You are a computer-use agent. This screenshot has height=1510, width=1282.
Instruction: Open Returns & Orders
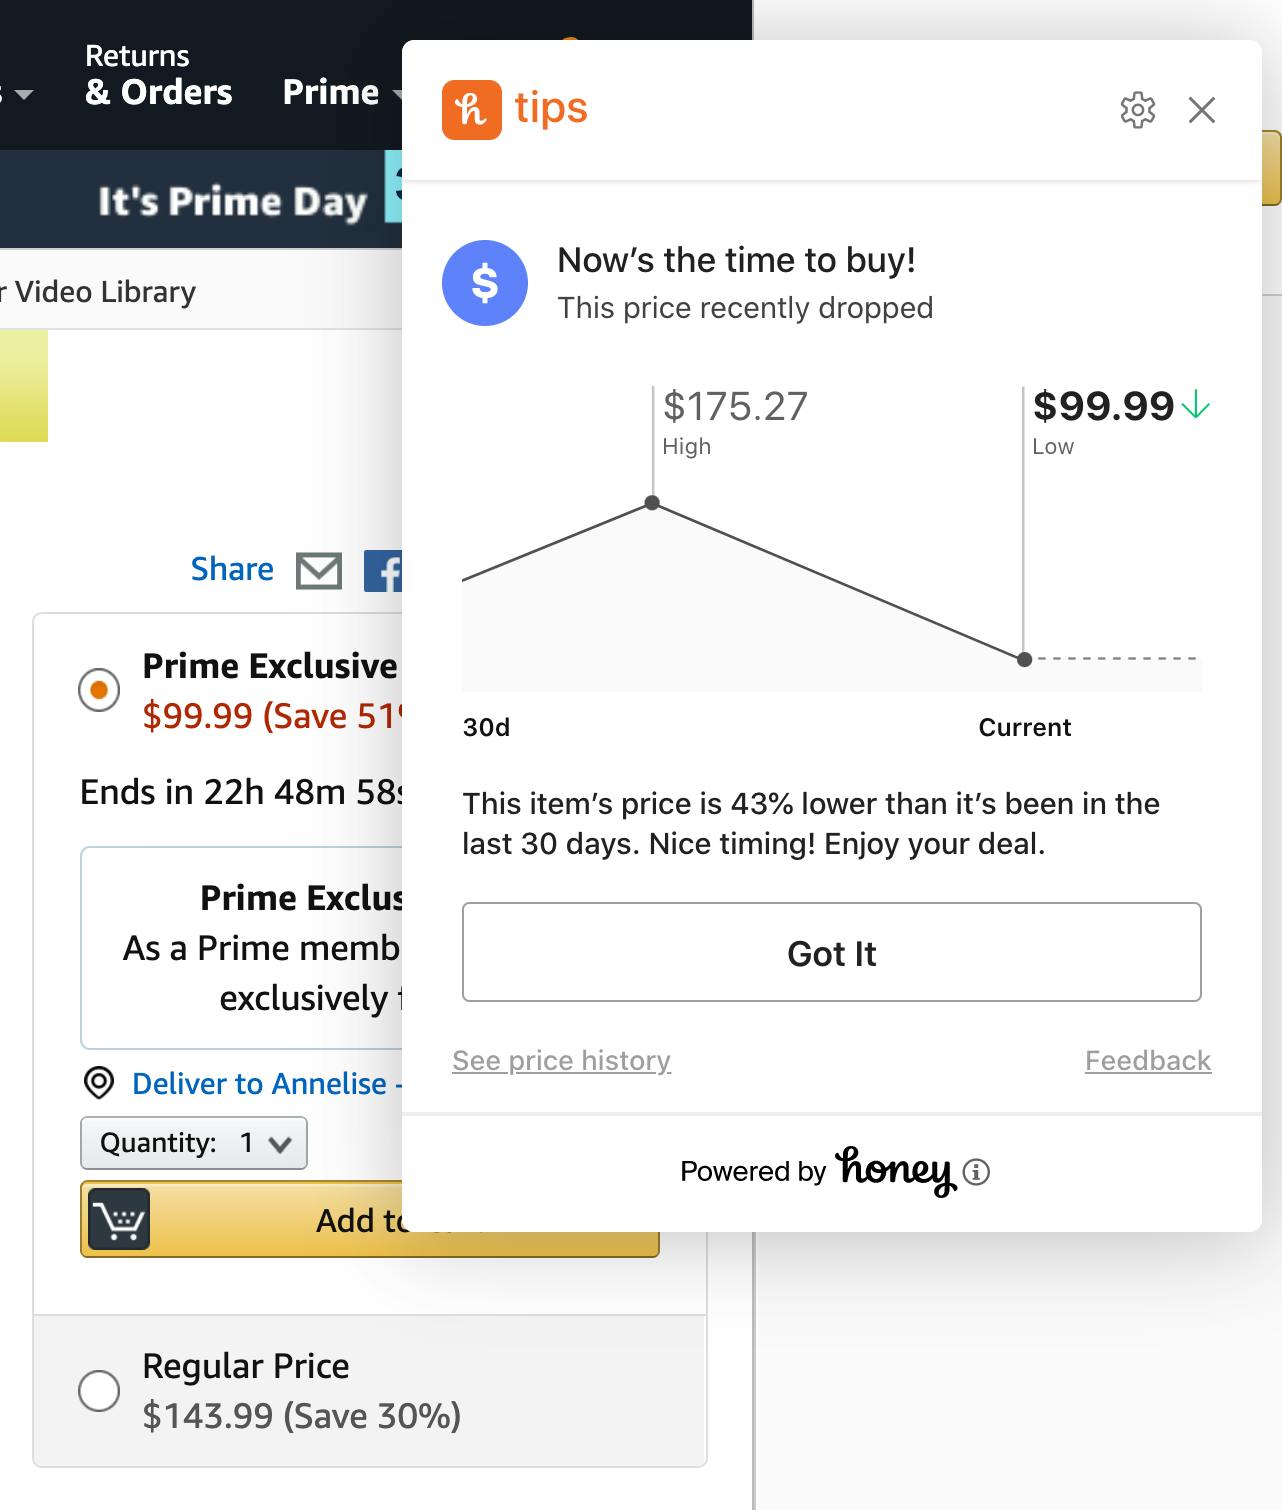click(x=158, y=75)
